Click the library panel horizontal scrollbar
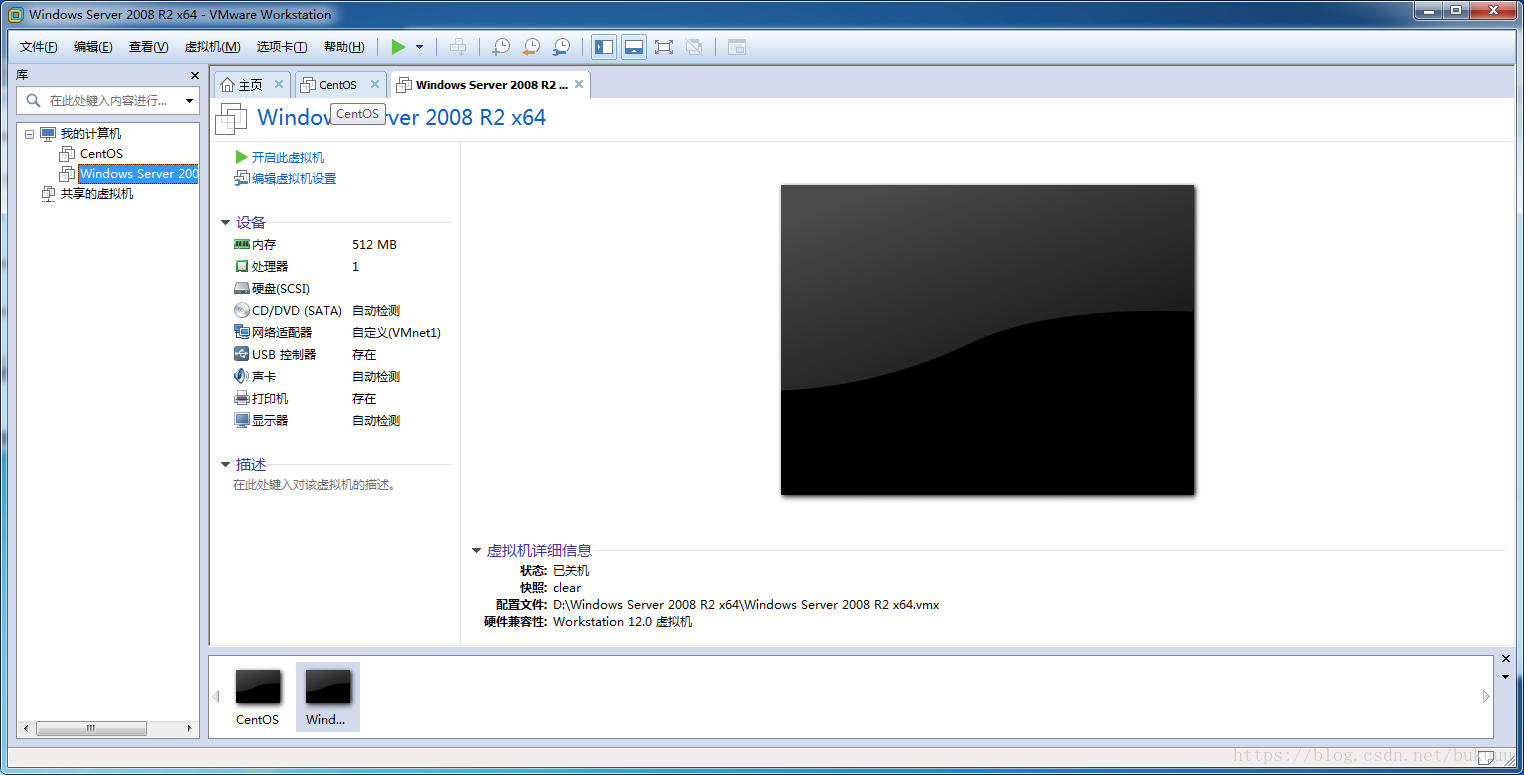 click(91, 729)
